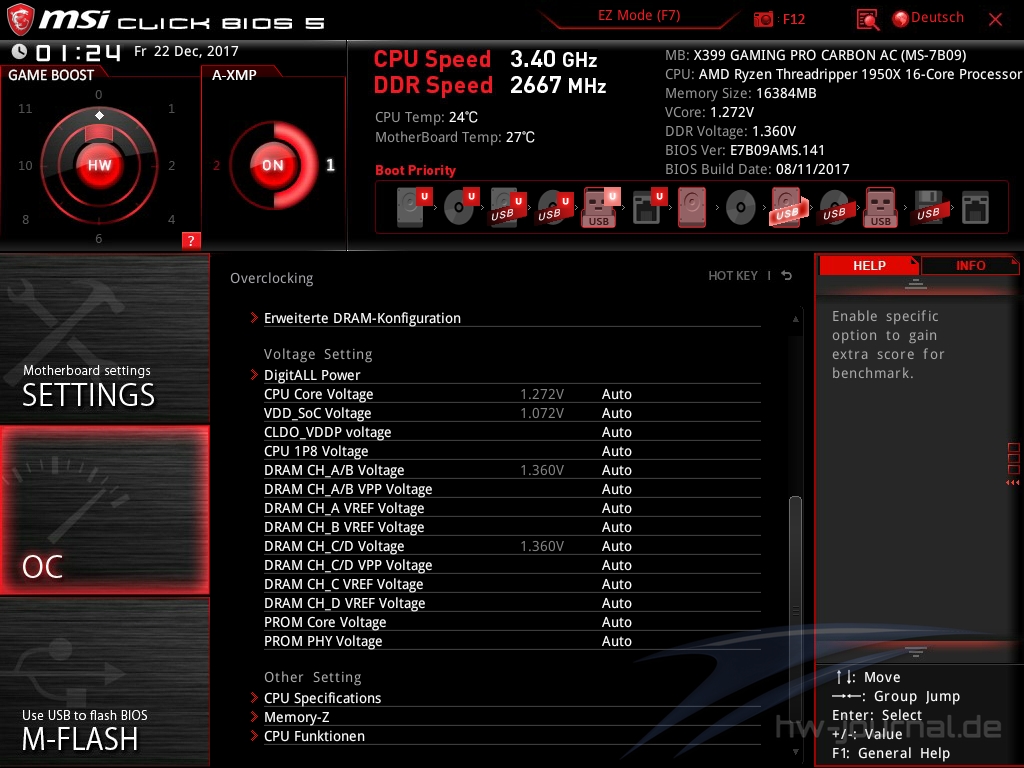This screenshot has width=1024, height=768.
Task: Click the scrollbar down arrow of settings list
Action: (x=795, y=752)
